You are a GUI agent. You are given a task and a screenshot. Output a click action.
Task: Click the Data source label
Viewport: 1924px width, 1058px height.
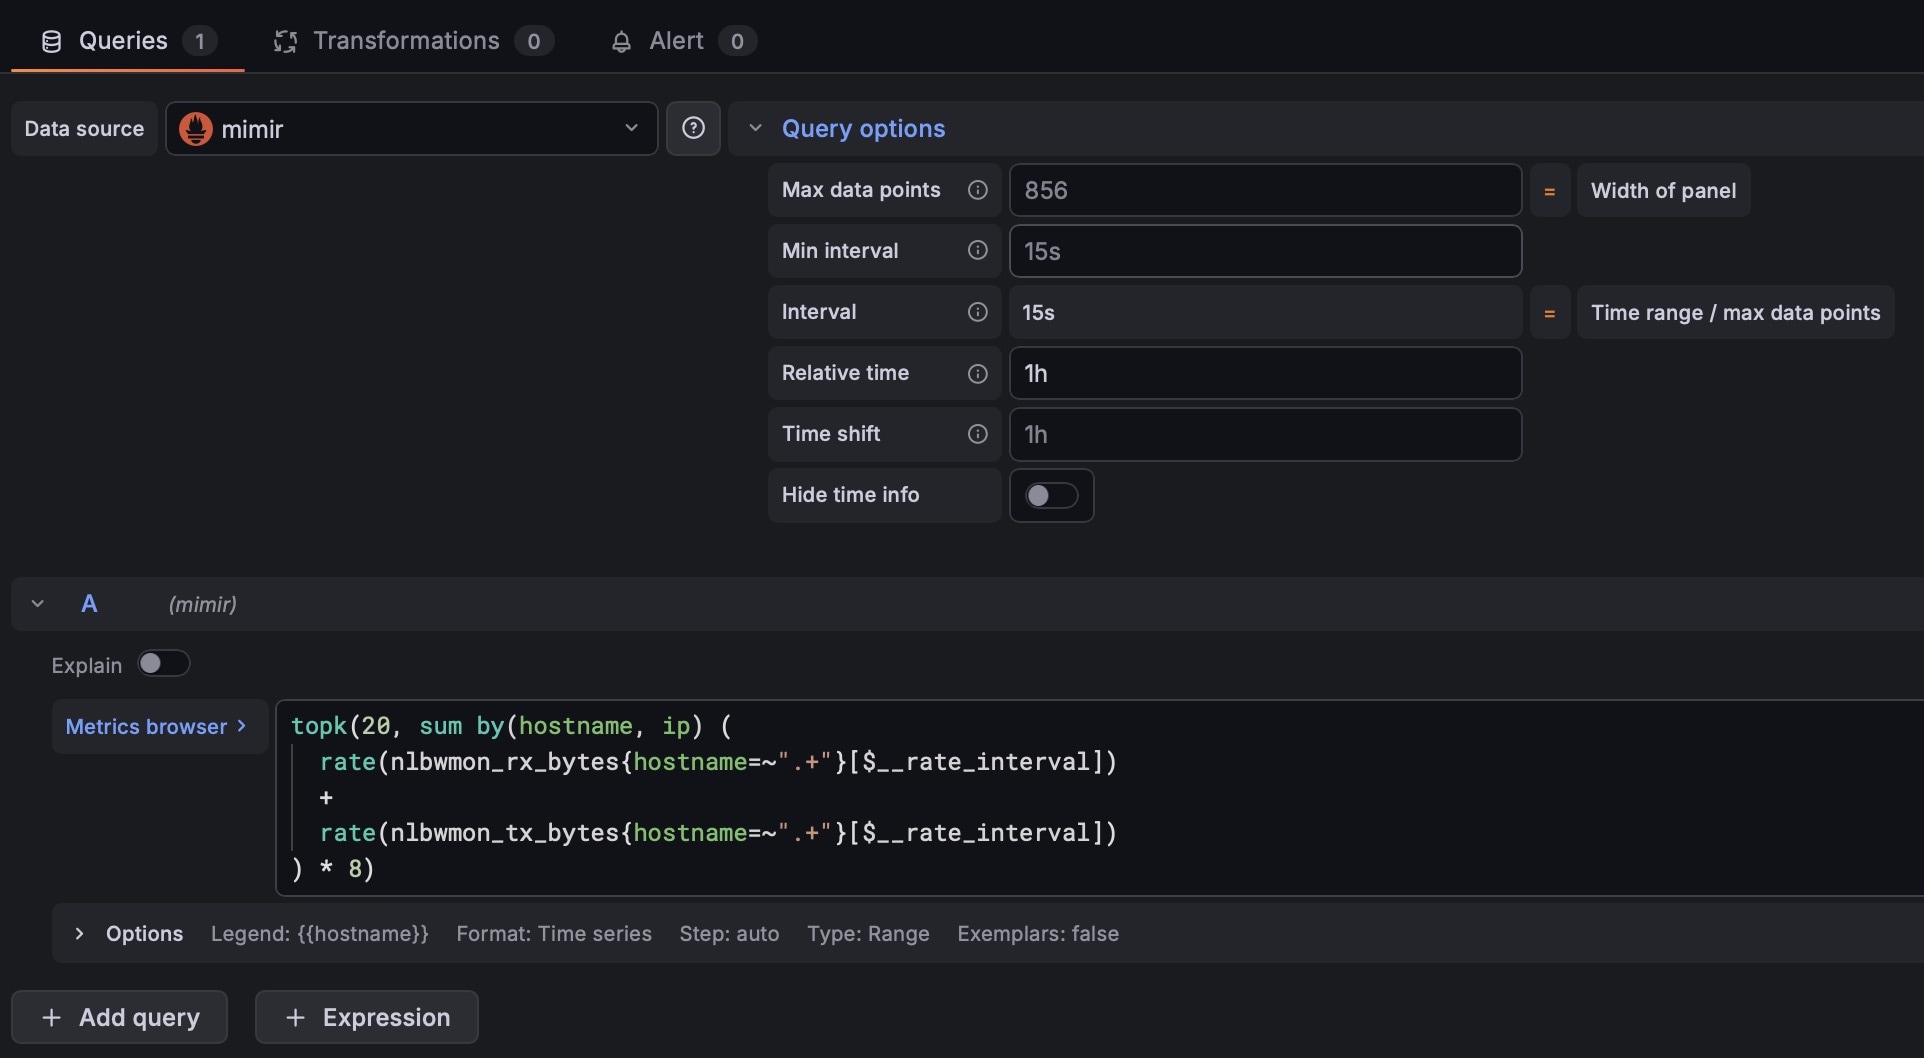pyautogui.click(x=84, y=128)
